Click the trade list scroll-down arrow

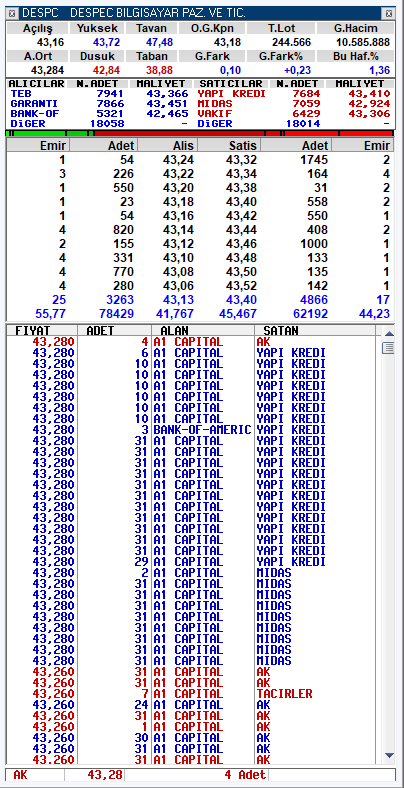coord(388,755)
